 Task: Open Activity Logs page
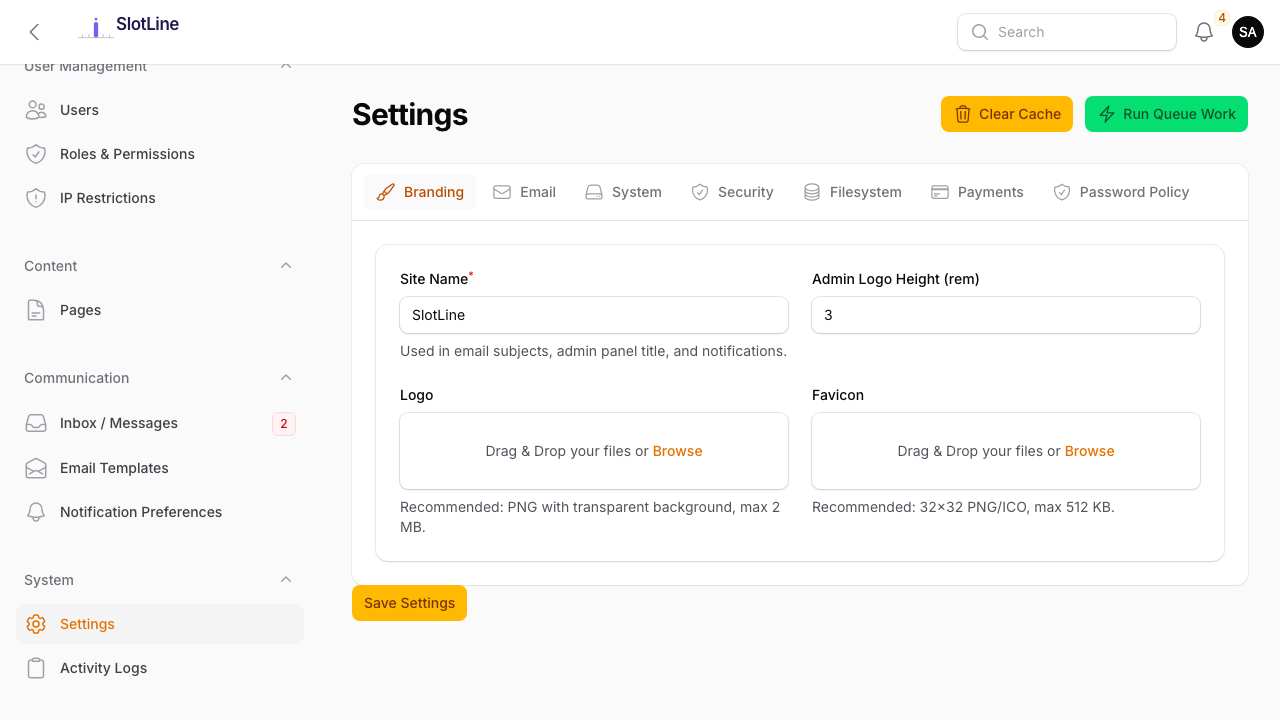click(x=160, y=668)
